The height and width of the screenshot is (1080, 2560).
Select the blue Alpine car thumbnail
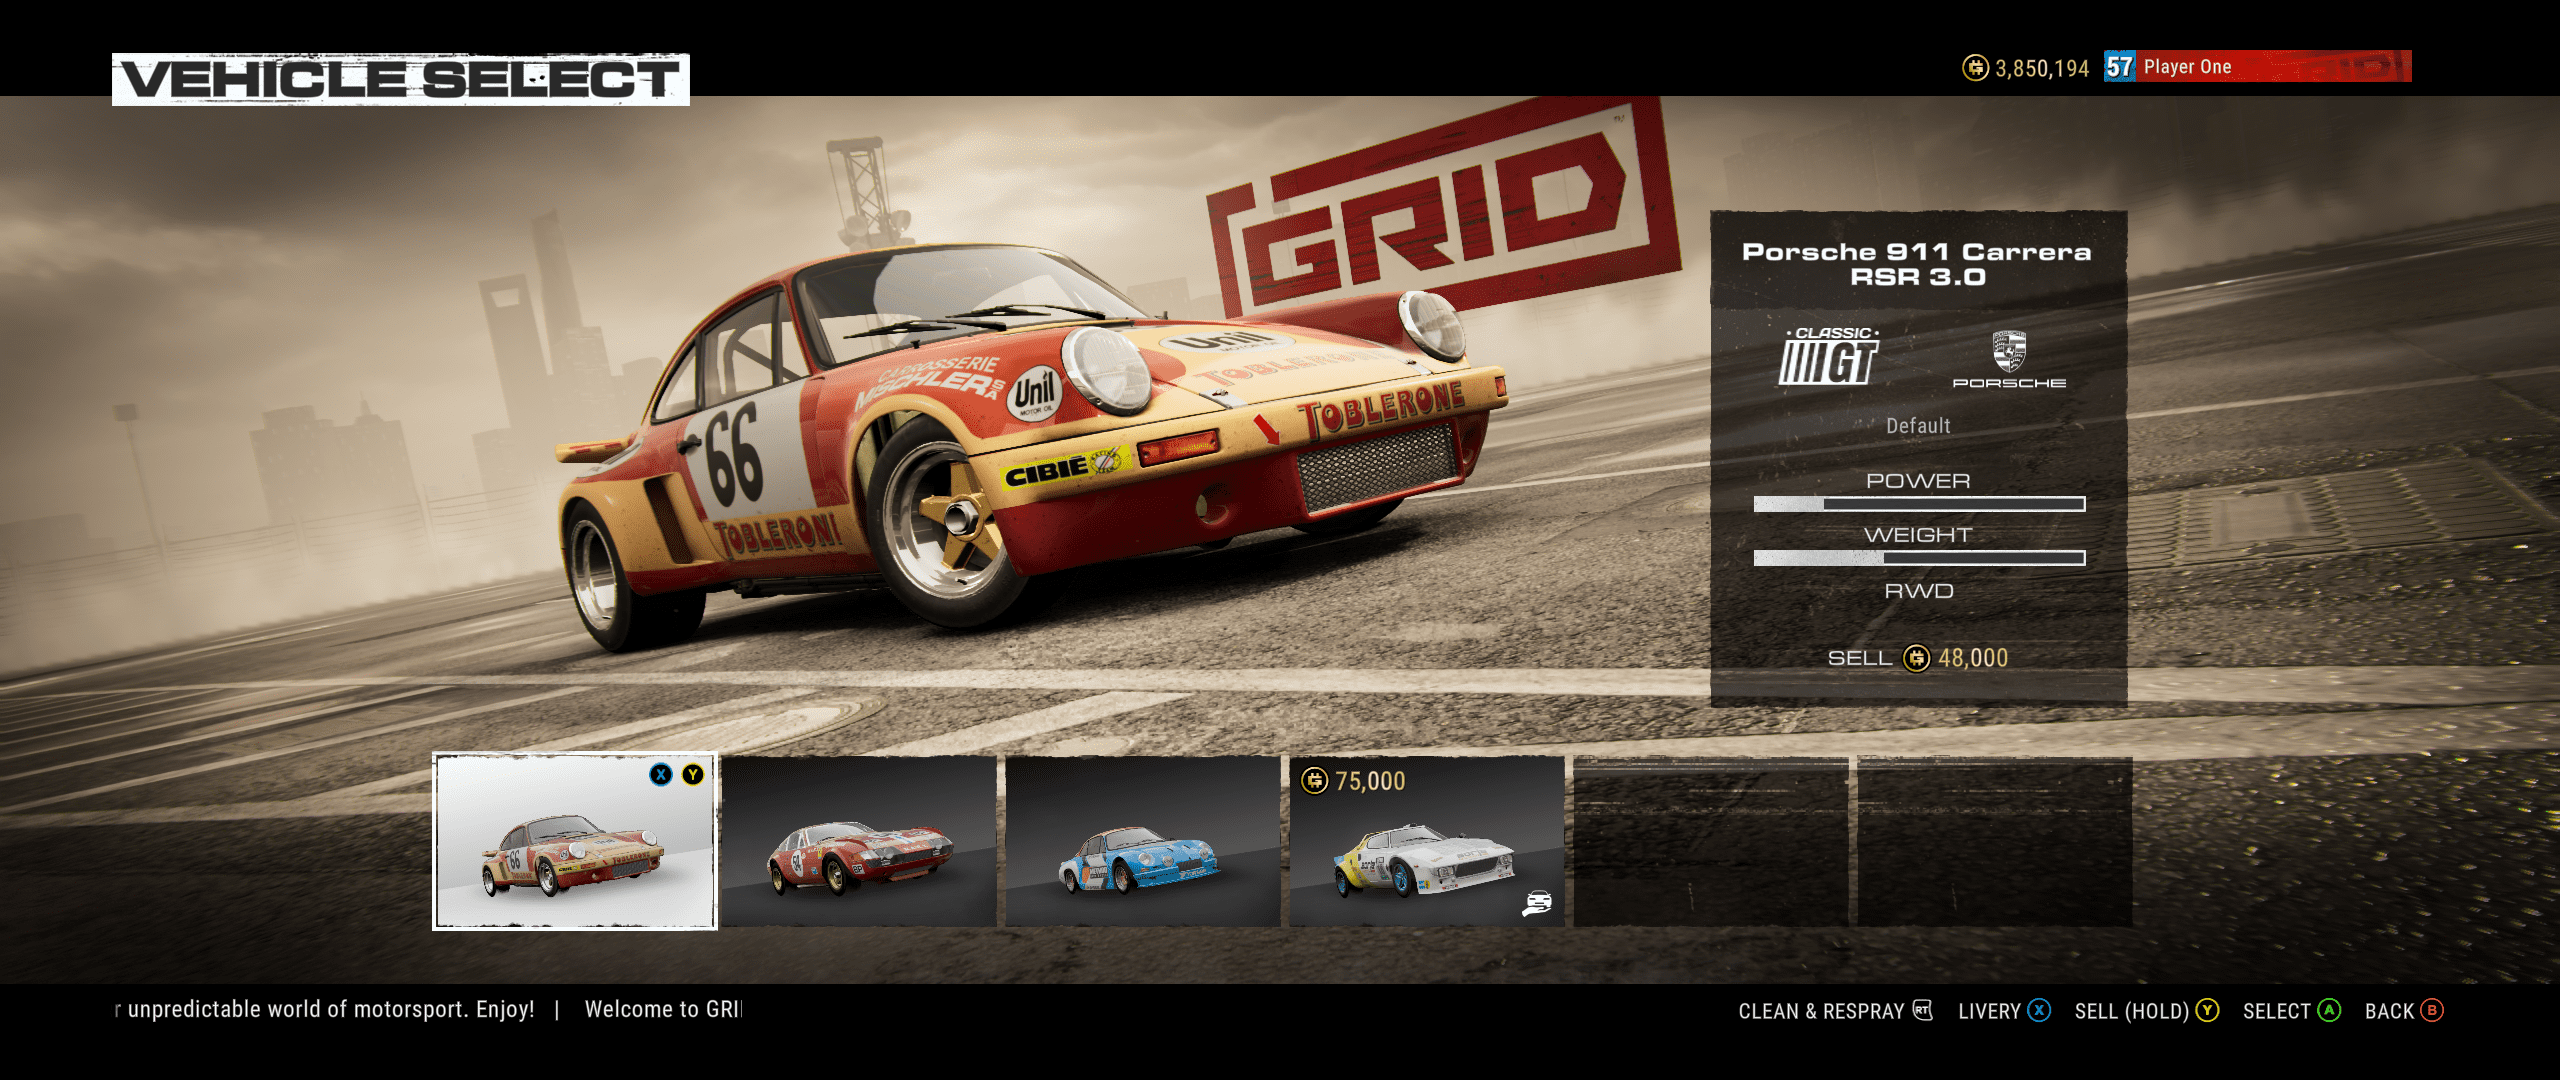click(1142, 842)
